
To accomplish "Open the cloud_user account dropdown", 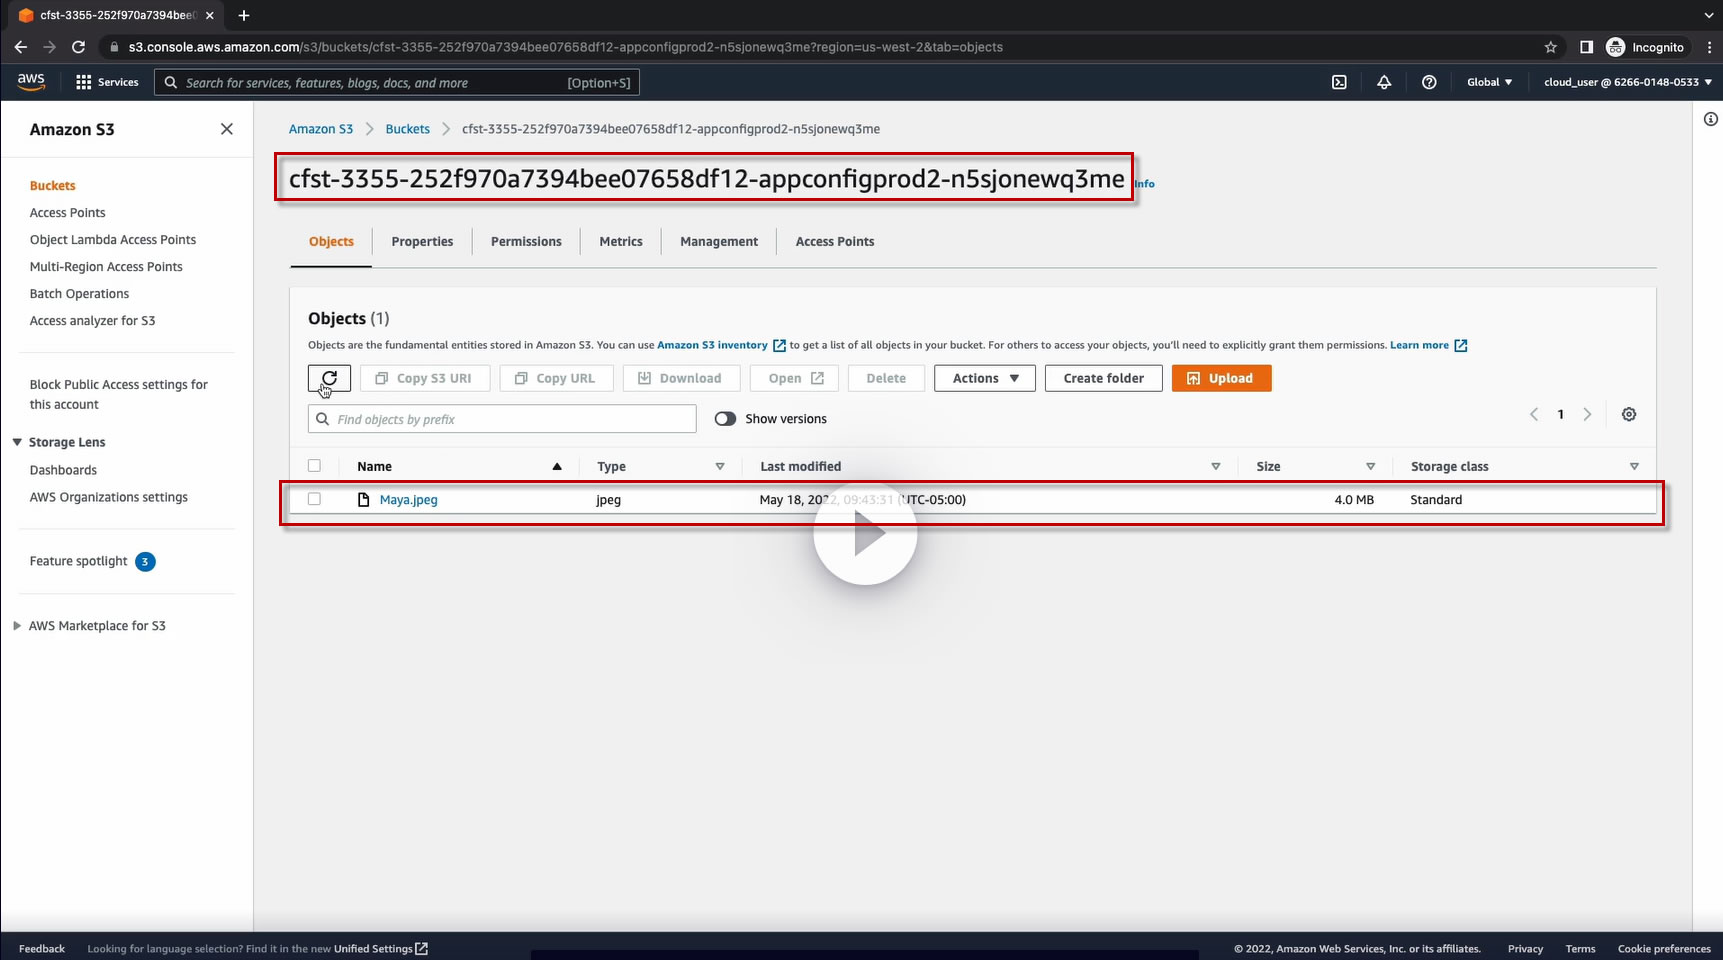I will pos(1627,82).
